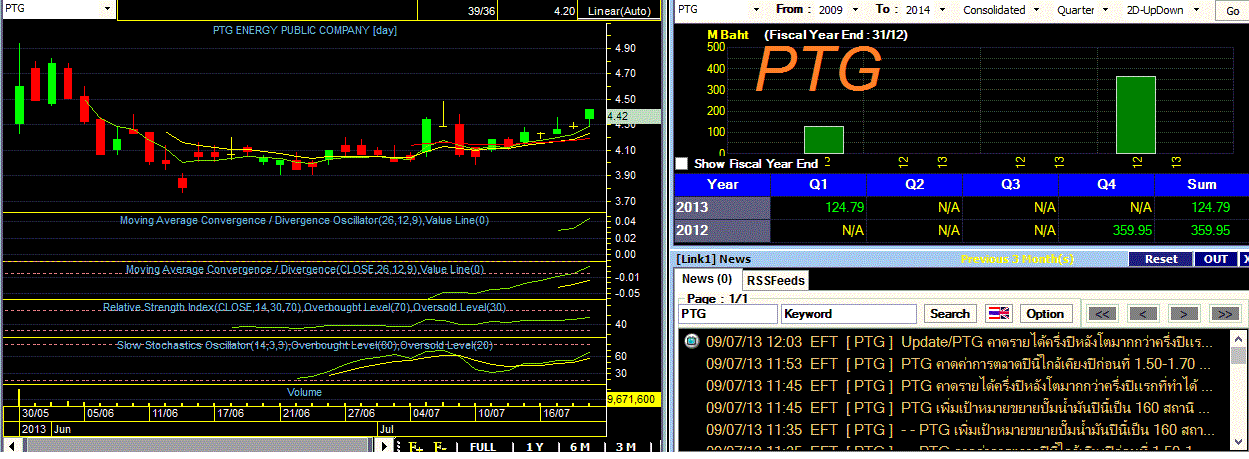Click the F+ increase icon below the chart
1249x459 pixels.
click(x=416, y=447)
